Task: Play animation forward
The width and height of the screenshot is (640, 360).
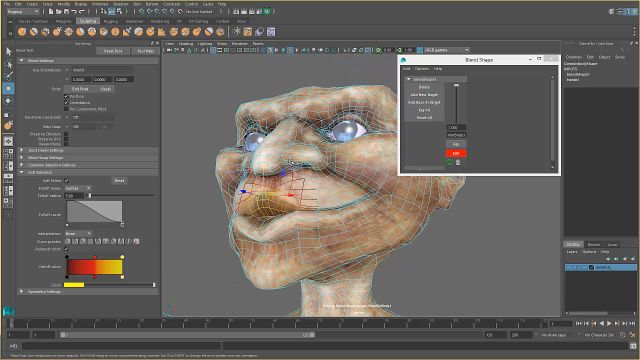Action: coord(609,323)
